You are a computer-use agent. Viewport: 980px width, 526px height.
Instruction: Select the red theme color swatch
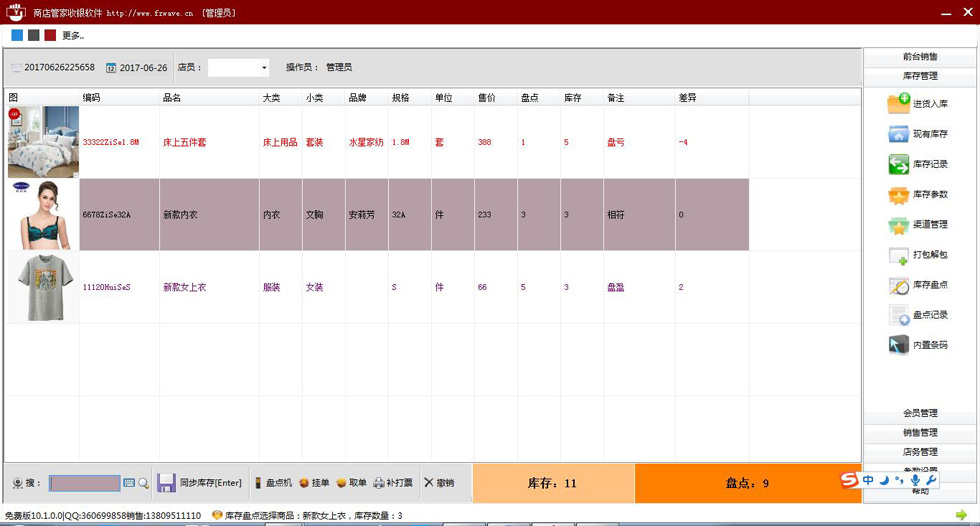(x=50, y=36)
